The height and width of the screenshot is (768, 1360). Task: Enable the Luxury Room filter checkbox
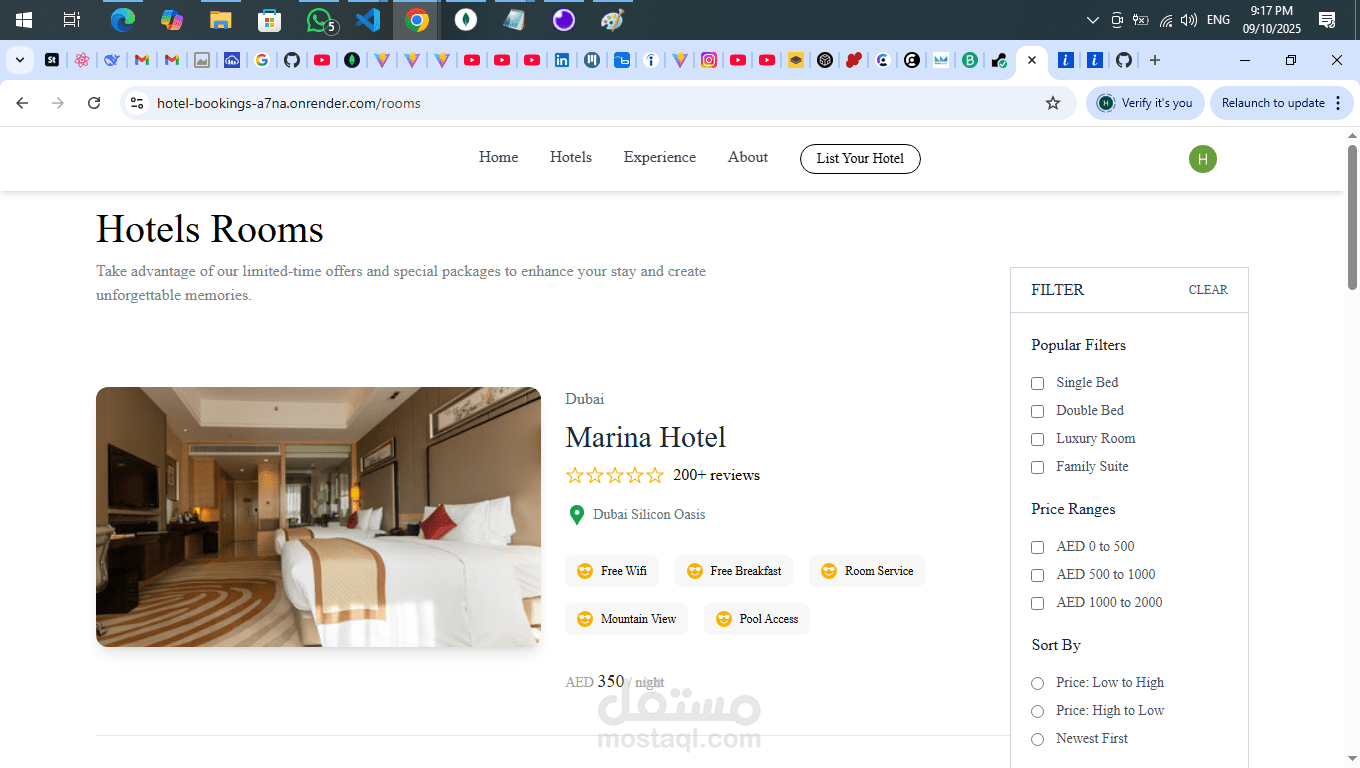coord(1037,439)
